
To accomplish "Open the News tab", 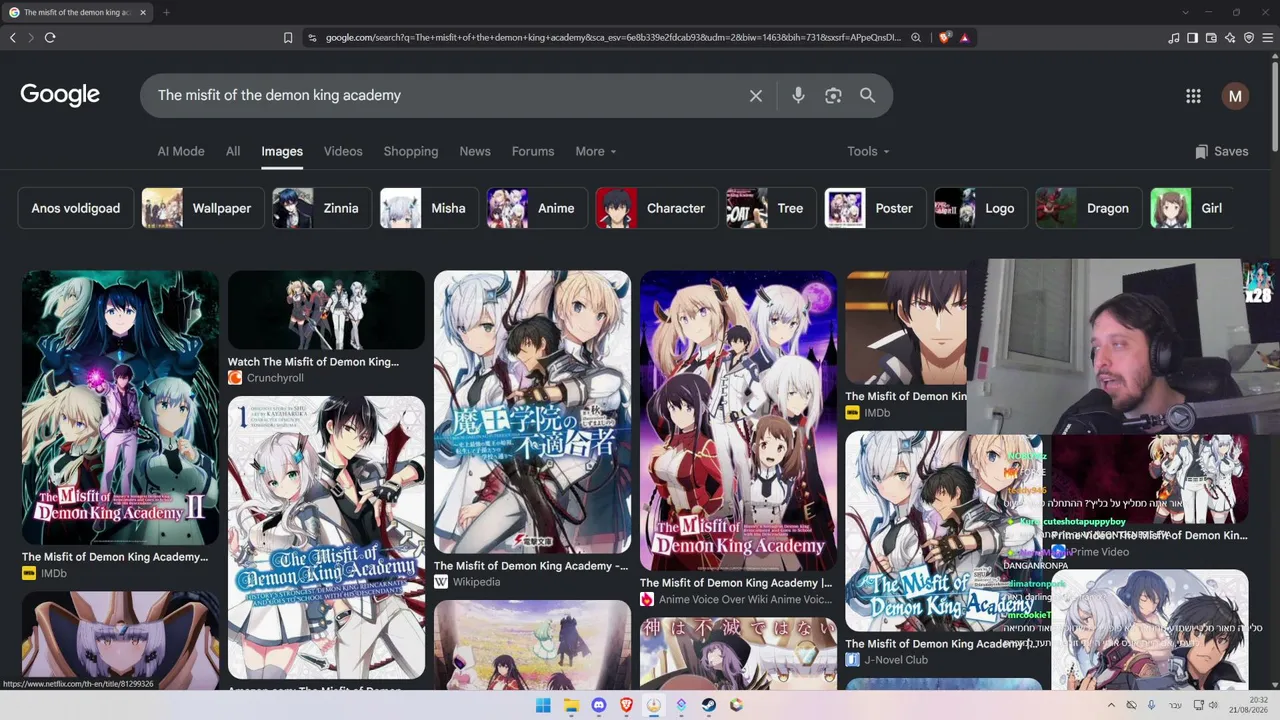I will tap(475, 151).
